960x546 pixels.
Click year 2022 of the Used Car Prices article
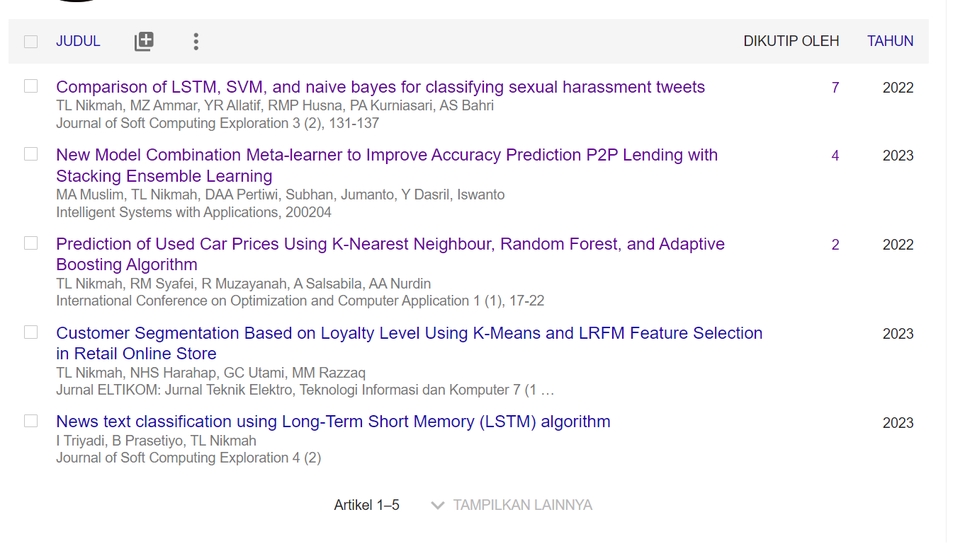[898, 245]
